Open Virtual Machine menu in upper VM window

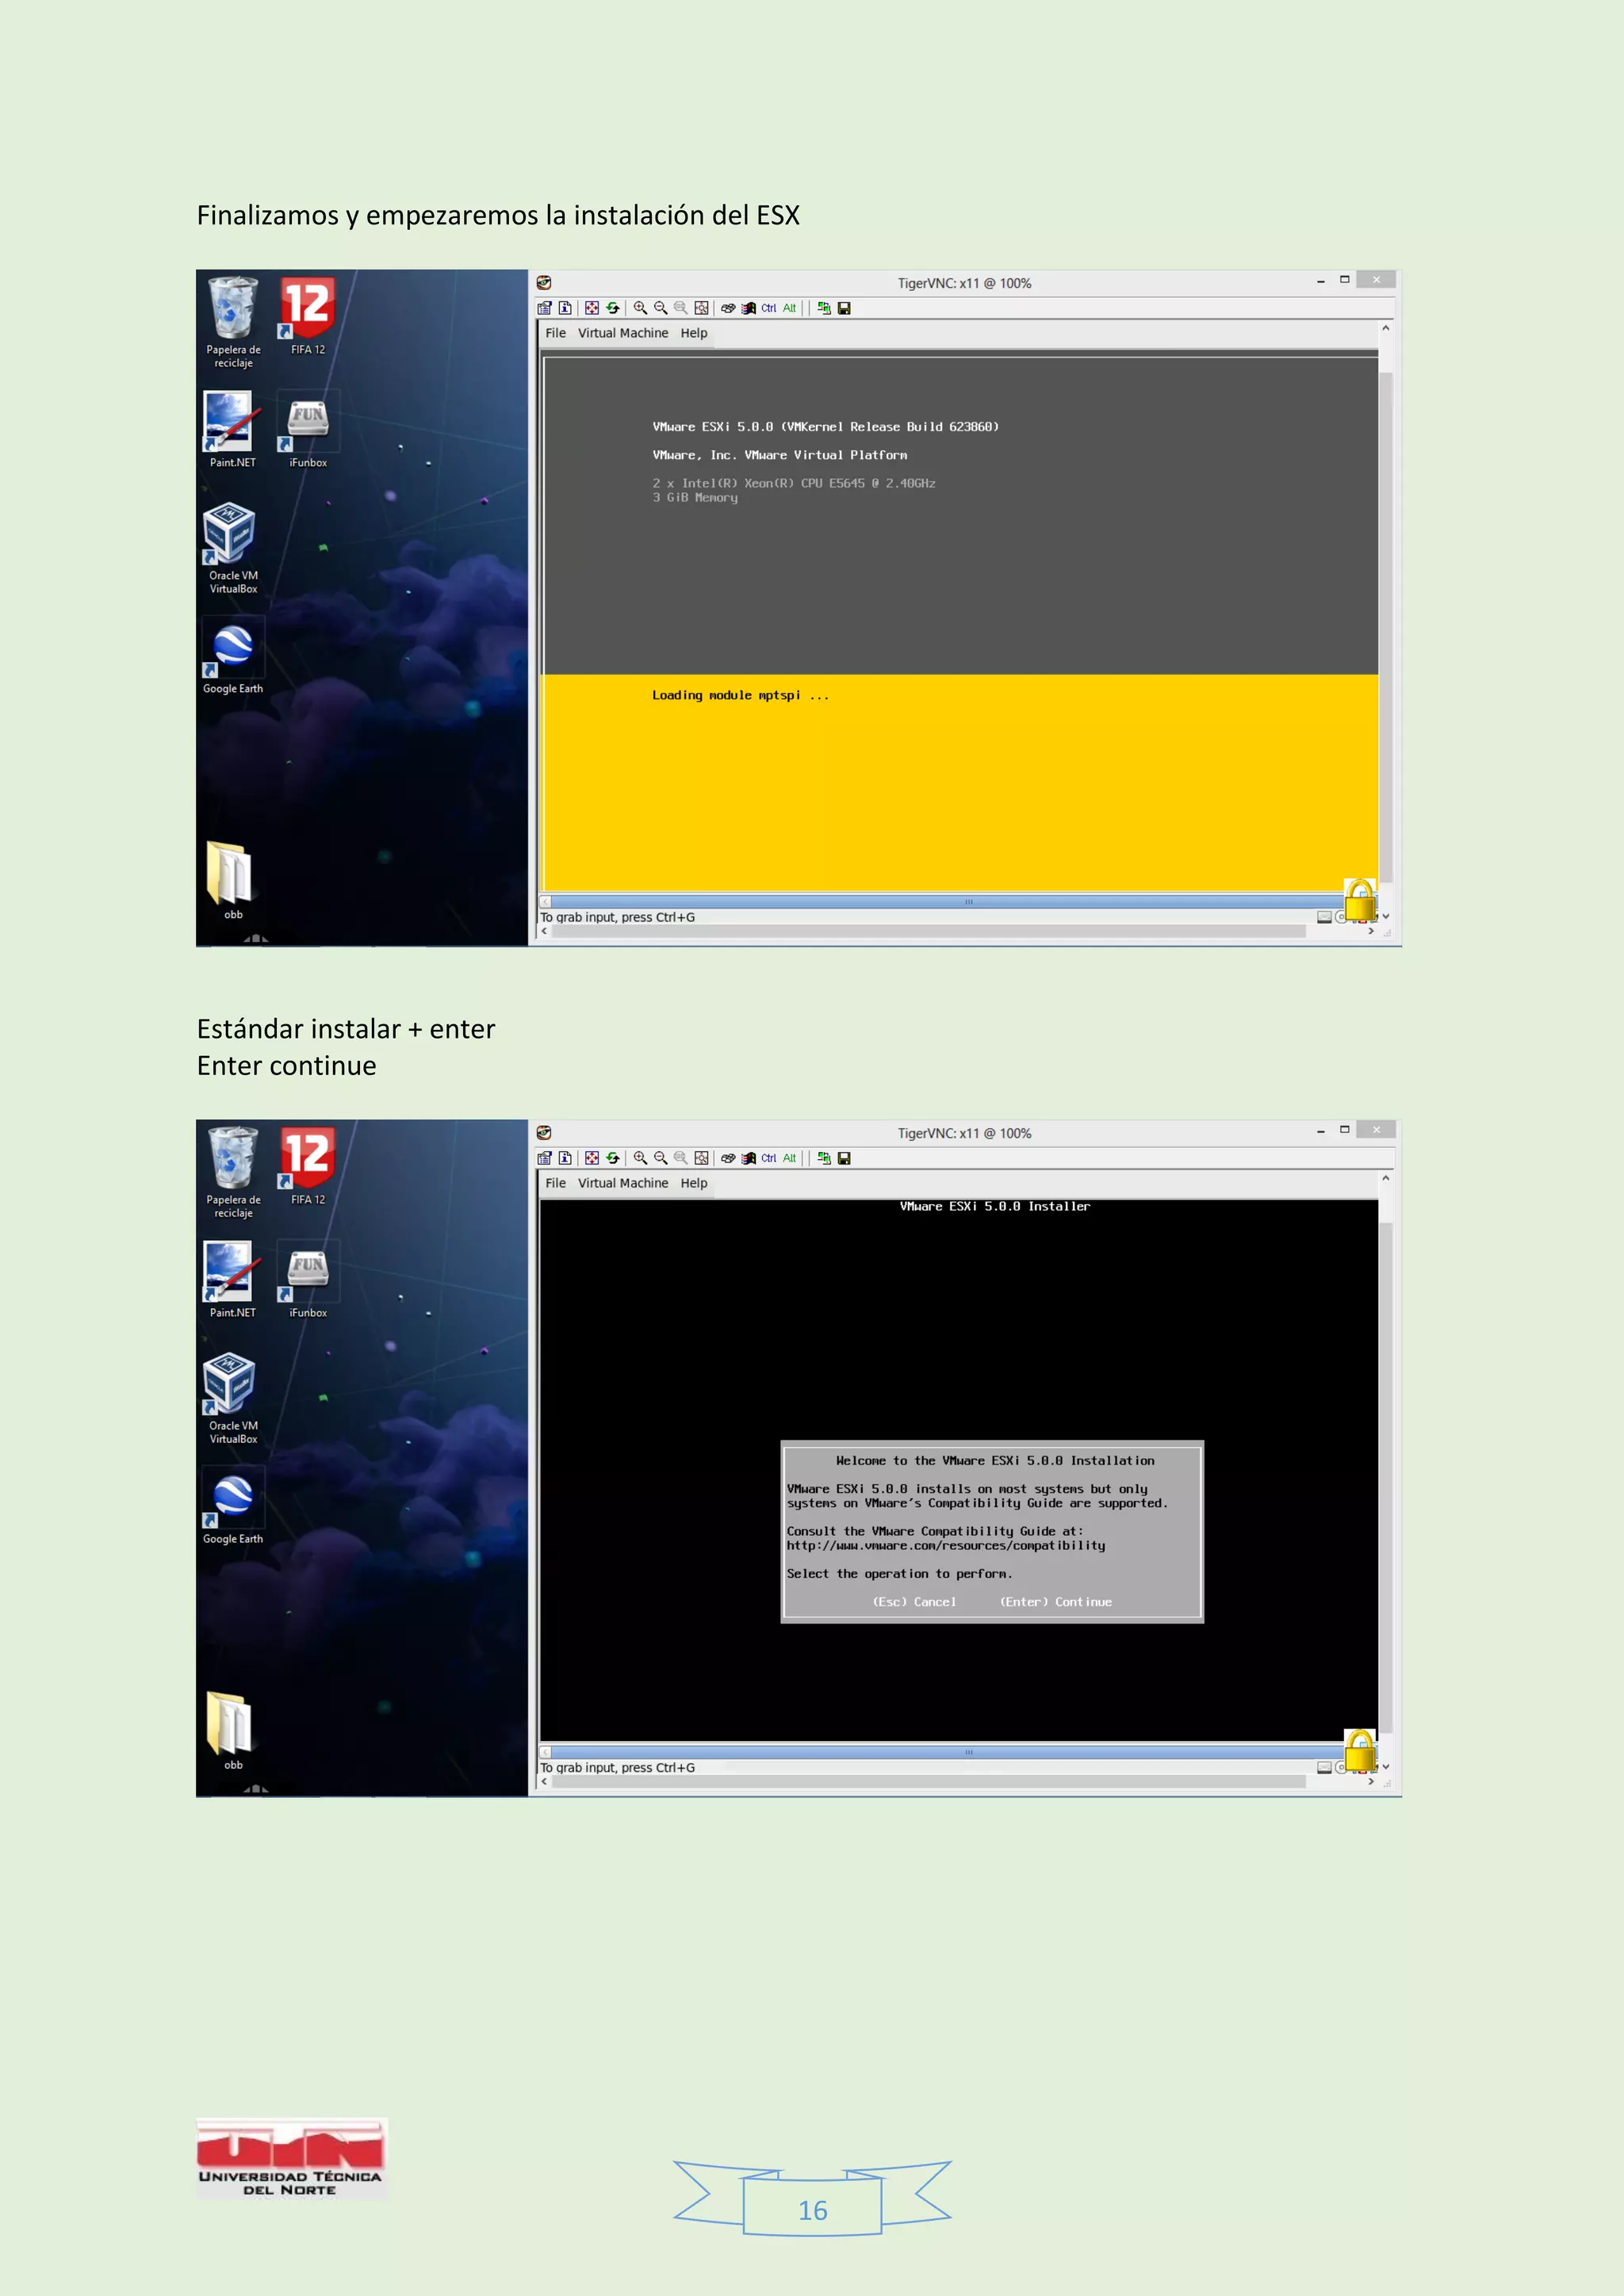[622, 333]
